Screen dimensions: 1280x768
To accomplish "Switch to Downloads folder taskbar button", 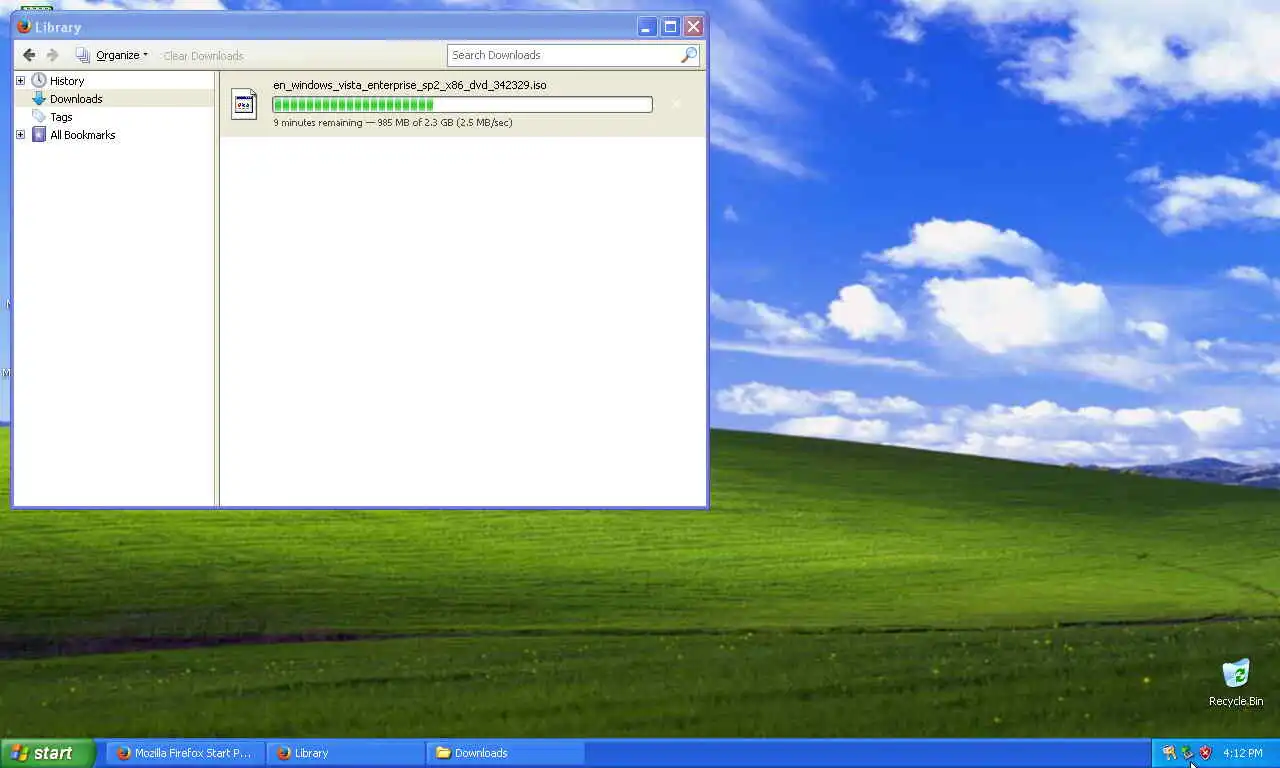I will click(x=505, y=753).
